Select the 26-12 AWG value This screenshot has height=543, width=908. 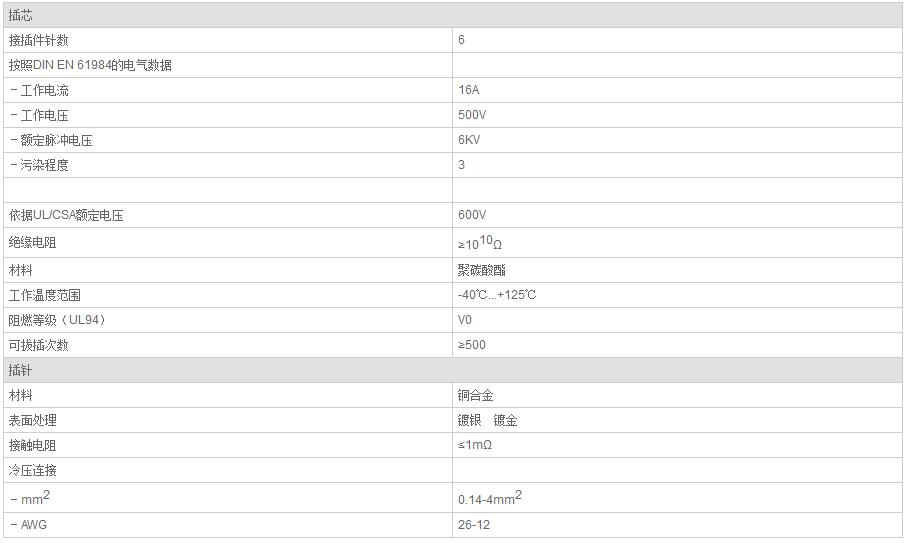click(474, 524)
